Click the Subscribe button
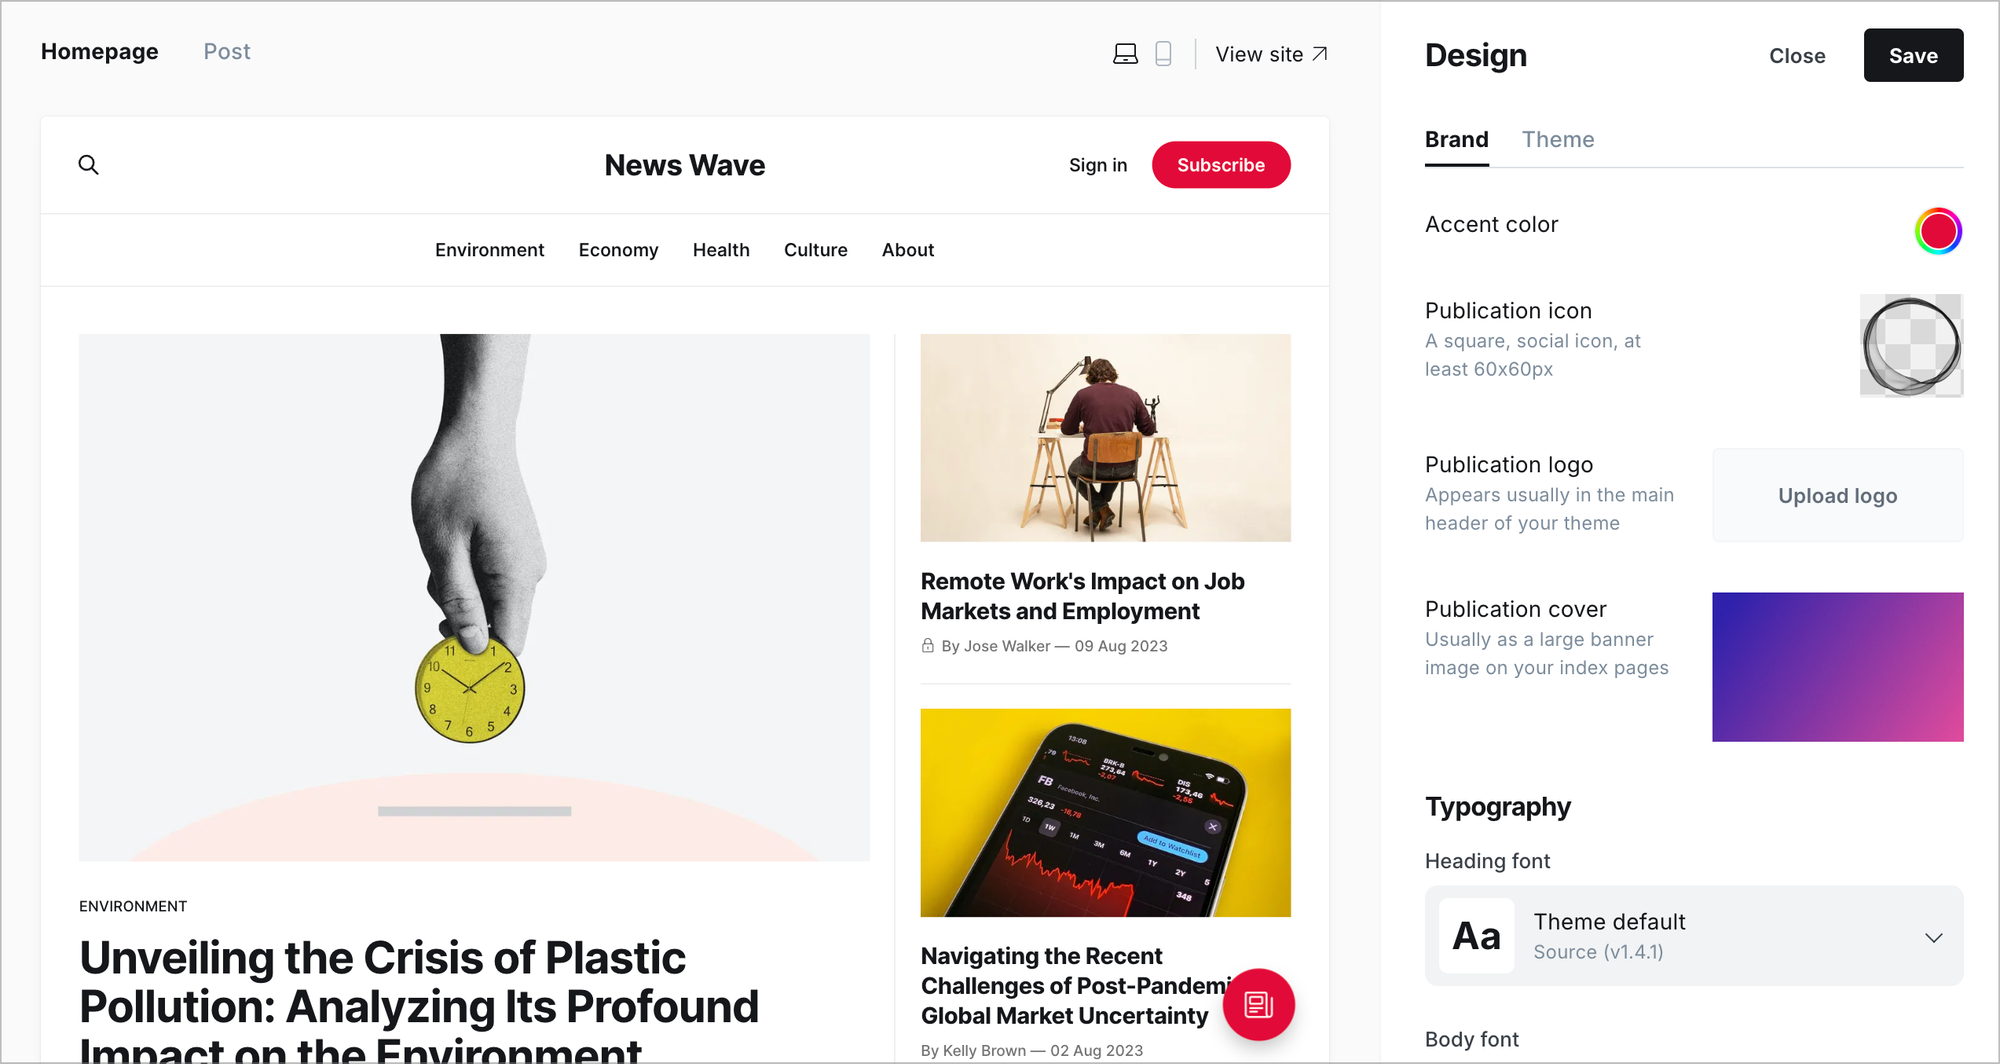This screenshot has height=1064, width=2000. coord(1221,165)
